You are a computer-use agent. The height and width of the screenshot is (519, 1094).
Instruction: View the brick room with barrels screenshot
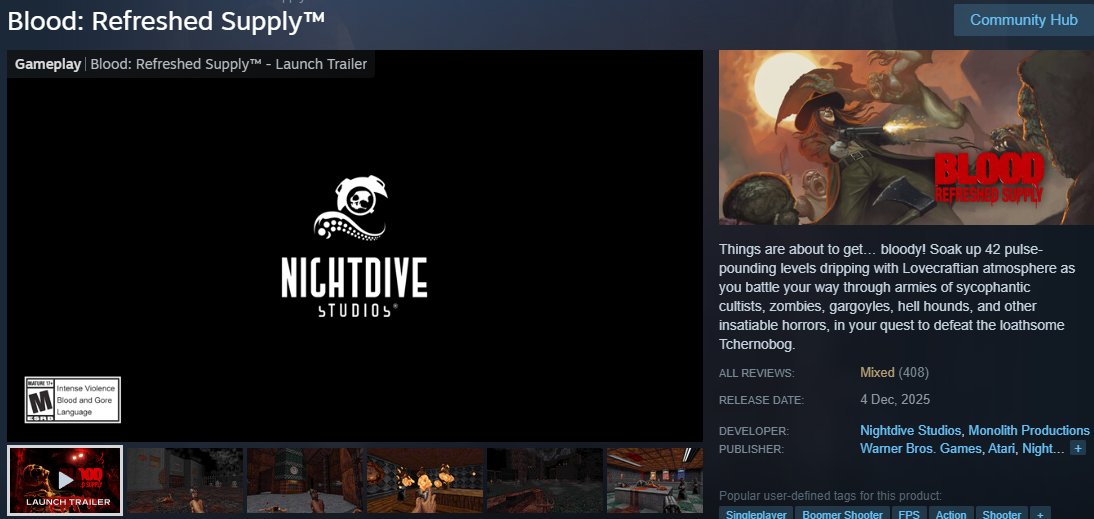point(305,480)
